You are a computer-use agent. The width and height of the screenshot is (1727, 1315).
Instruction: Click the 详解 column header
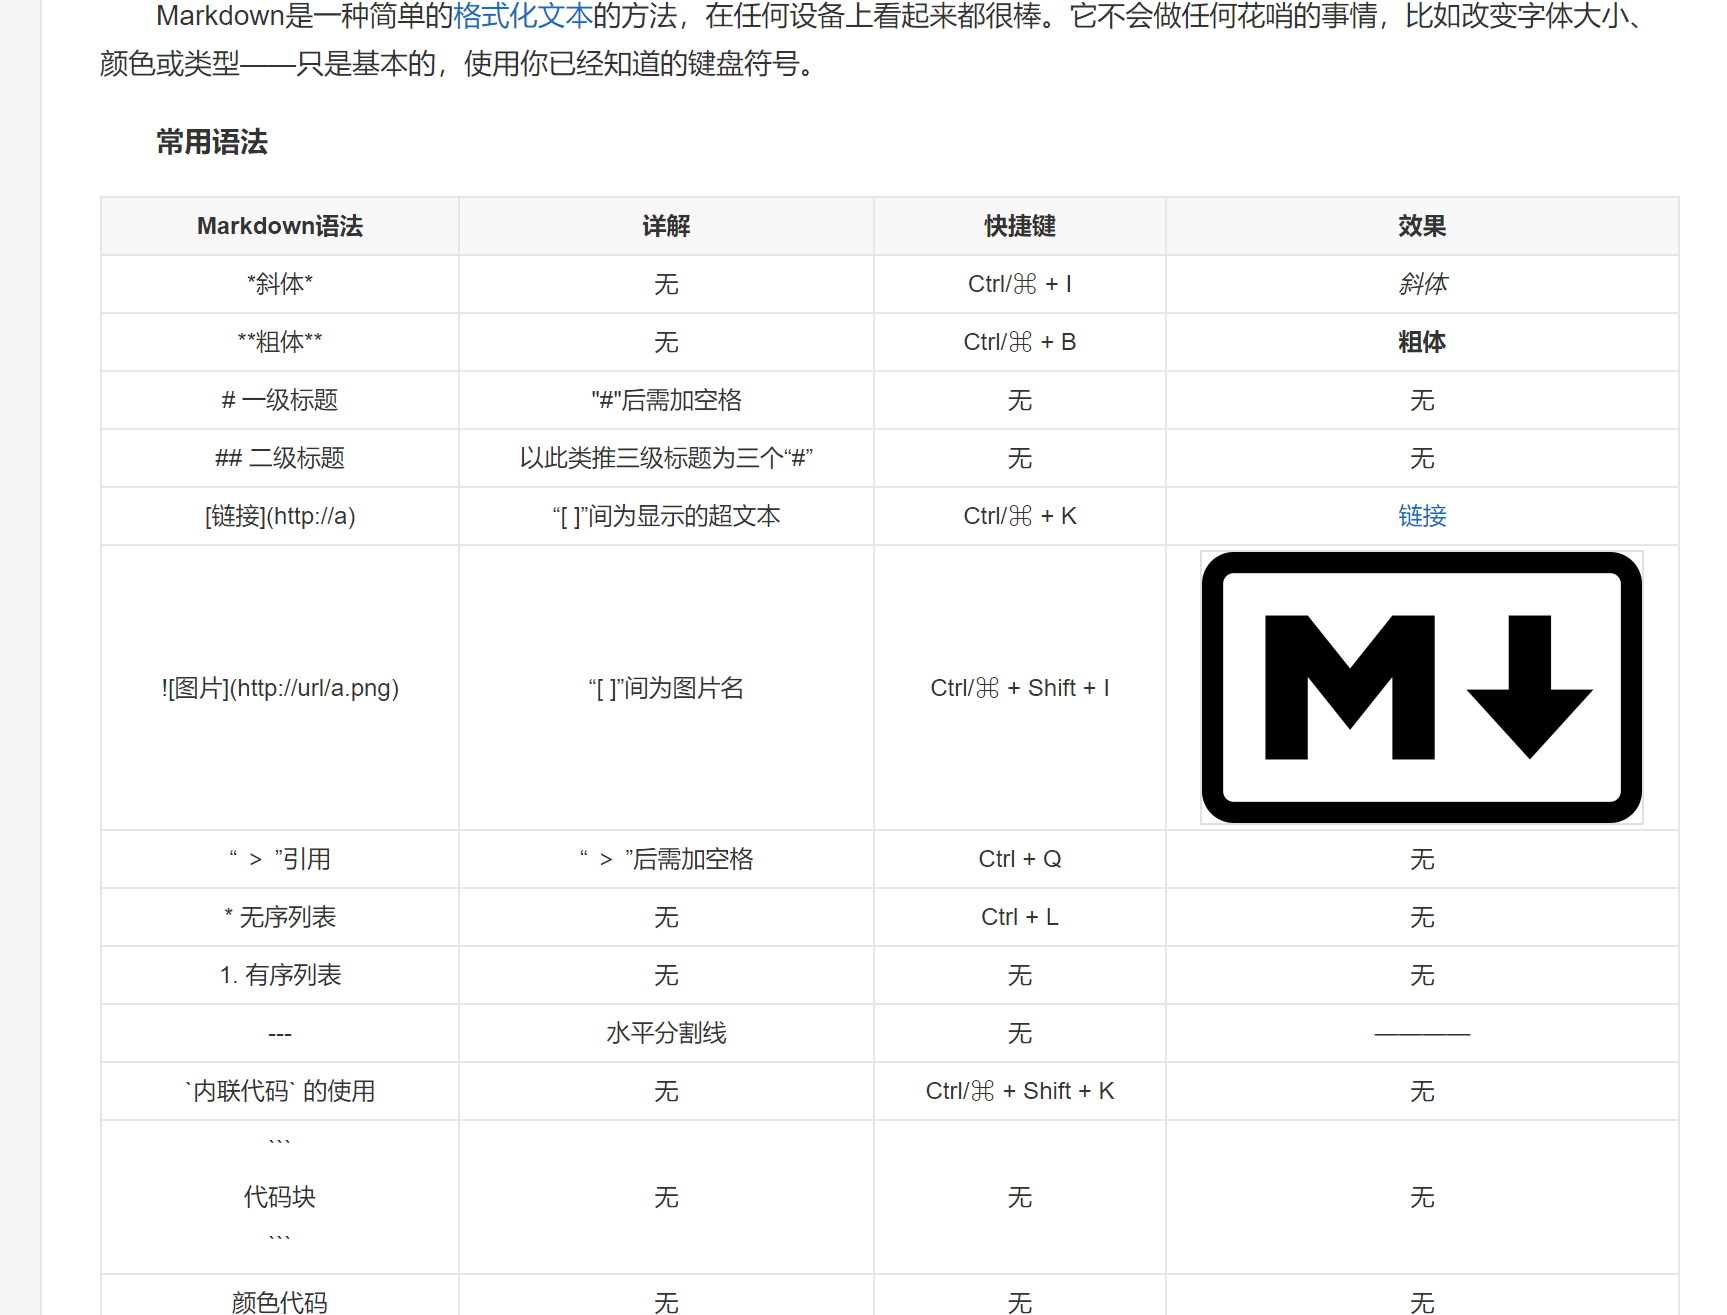(667, 226)
